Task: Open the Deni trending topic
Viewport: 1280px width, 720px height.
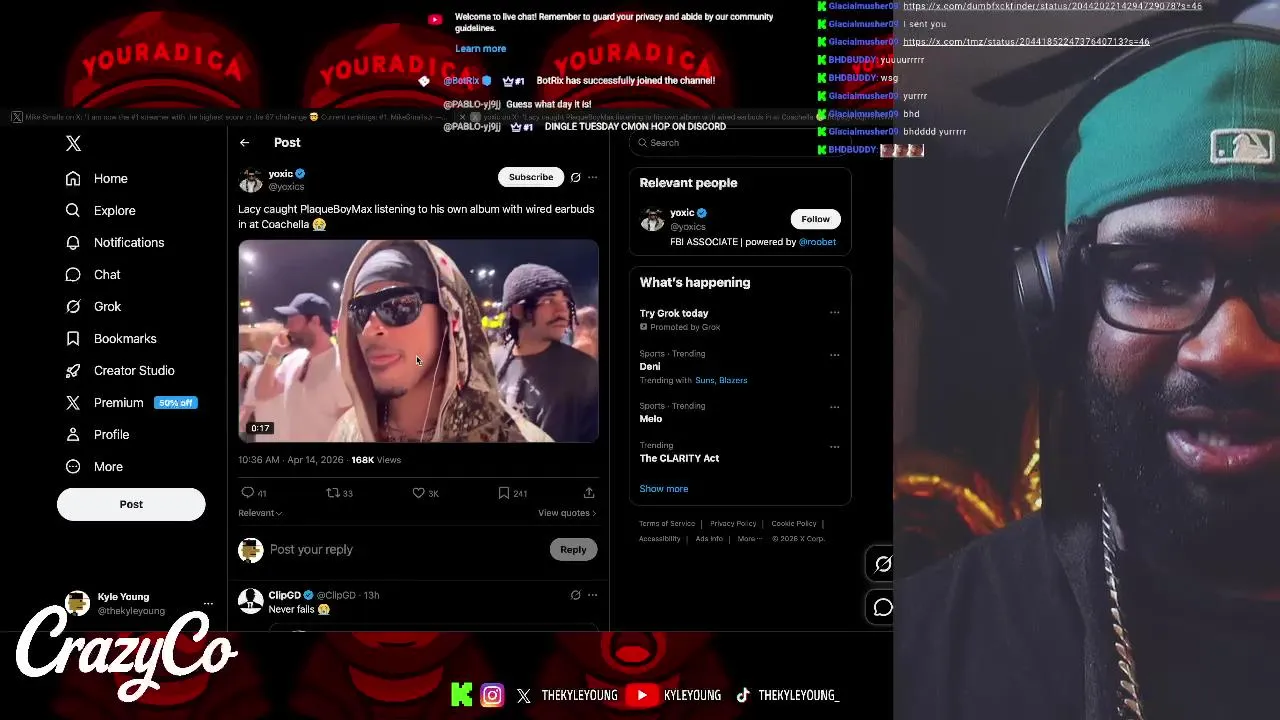Action: coord(650,367)
